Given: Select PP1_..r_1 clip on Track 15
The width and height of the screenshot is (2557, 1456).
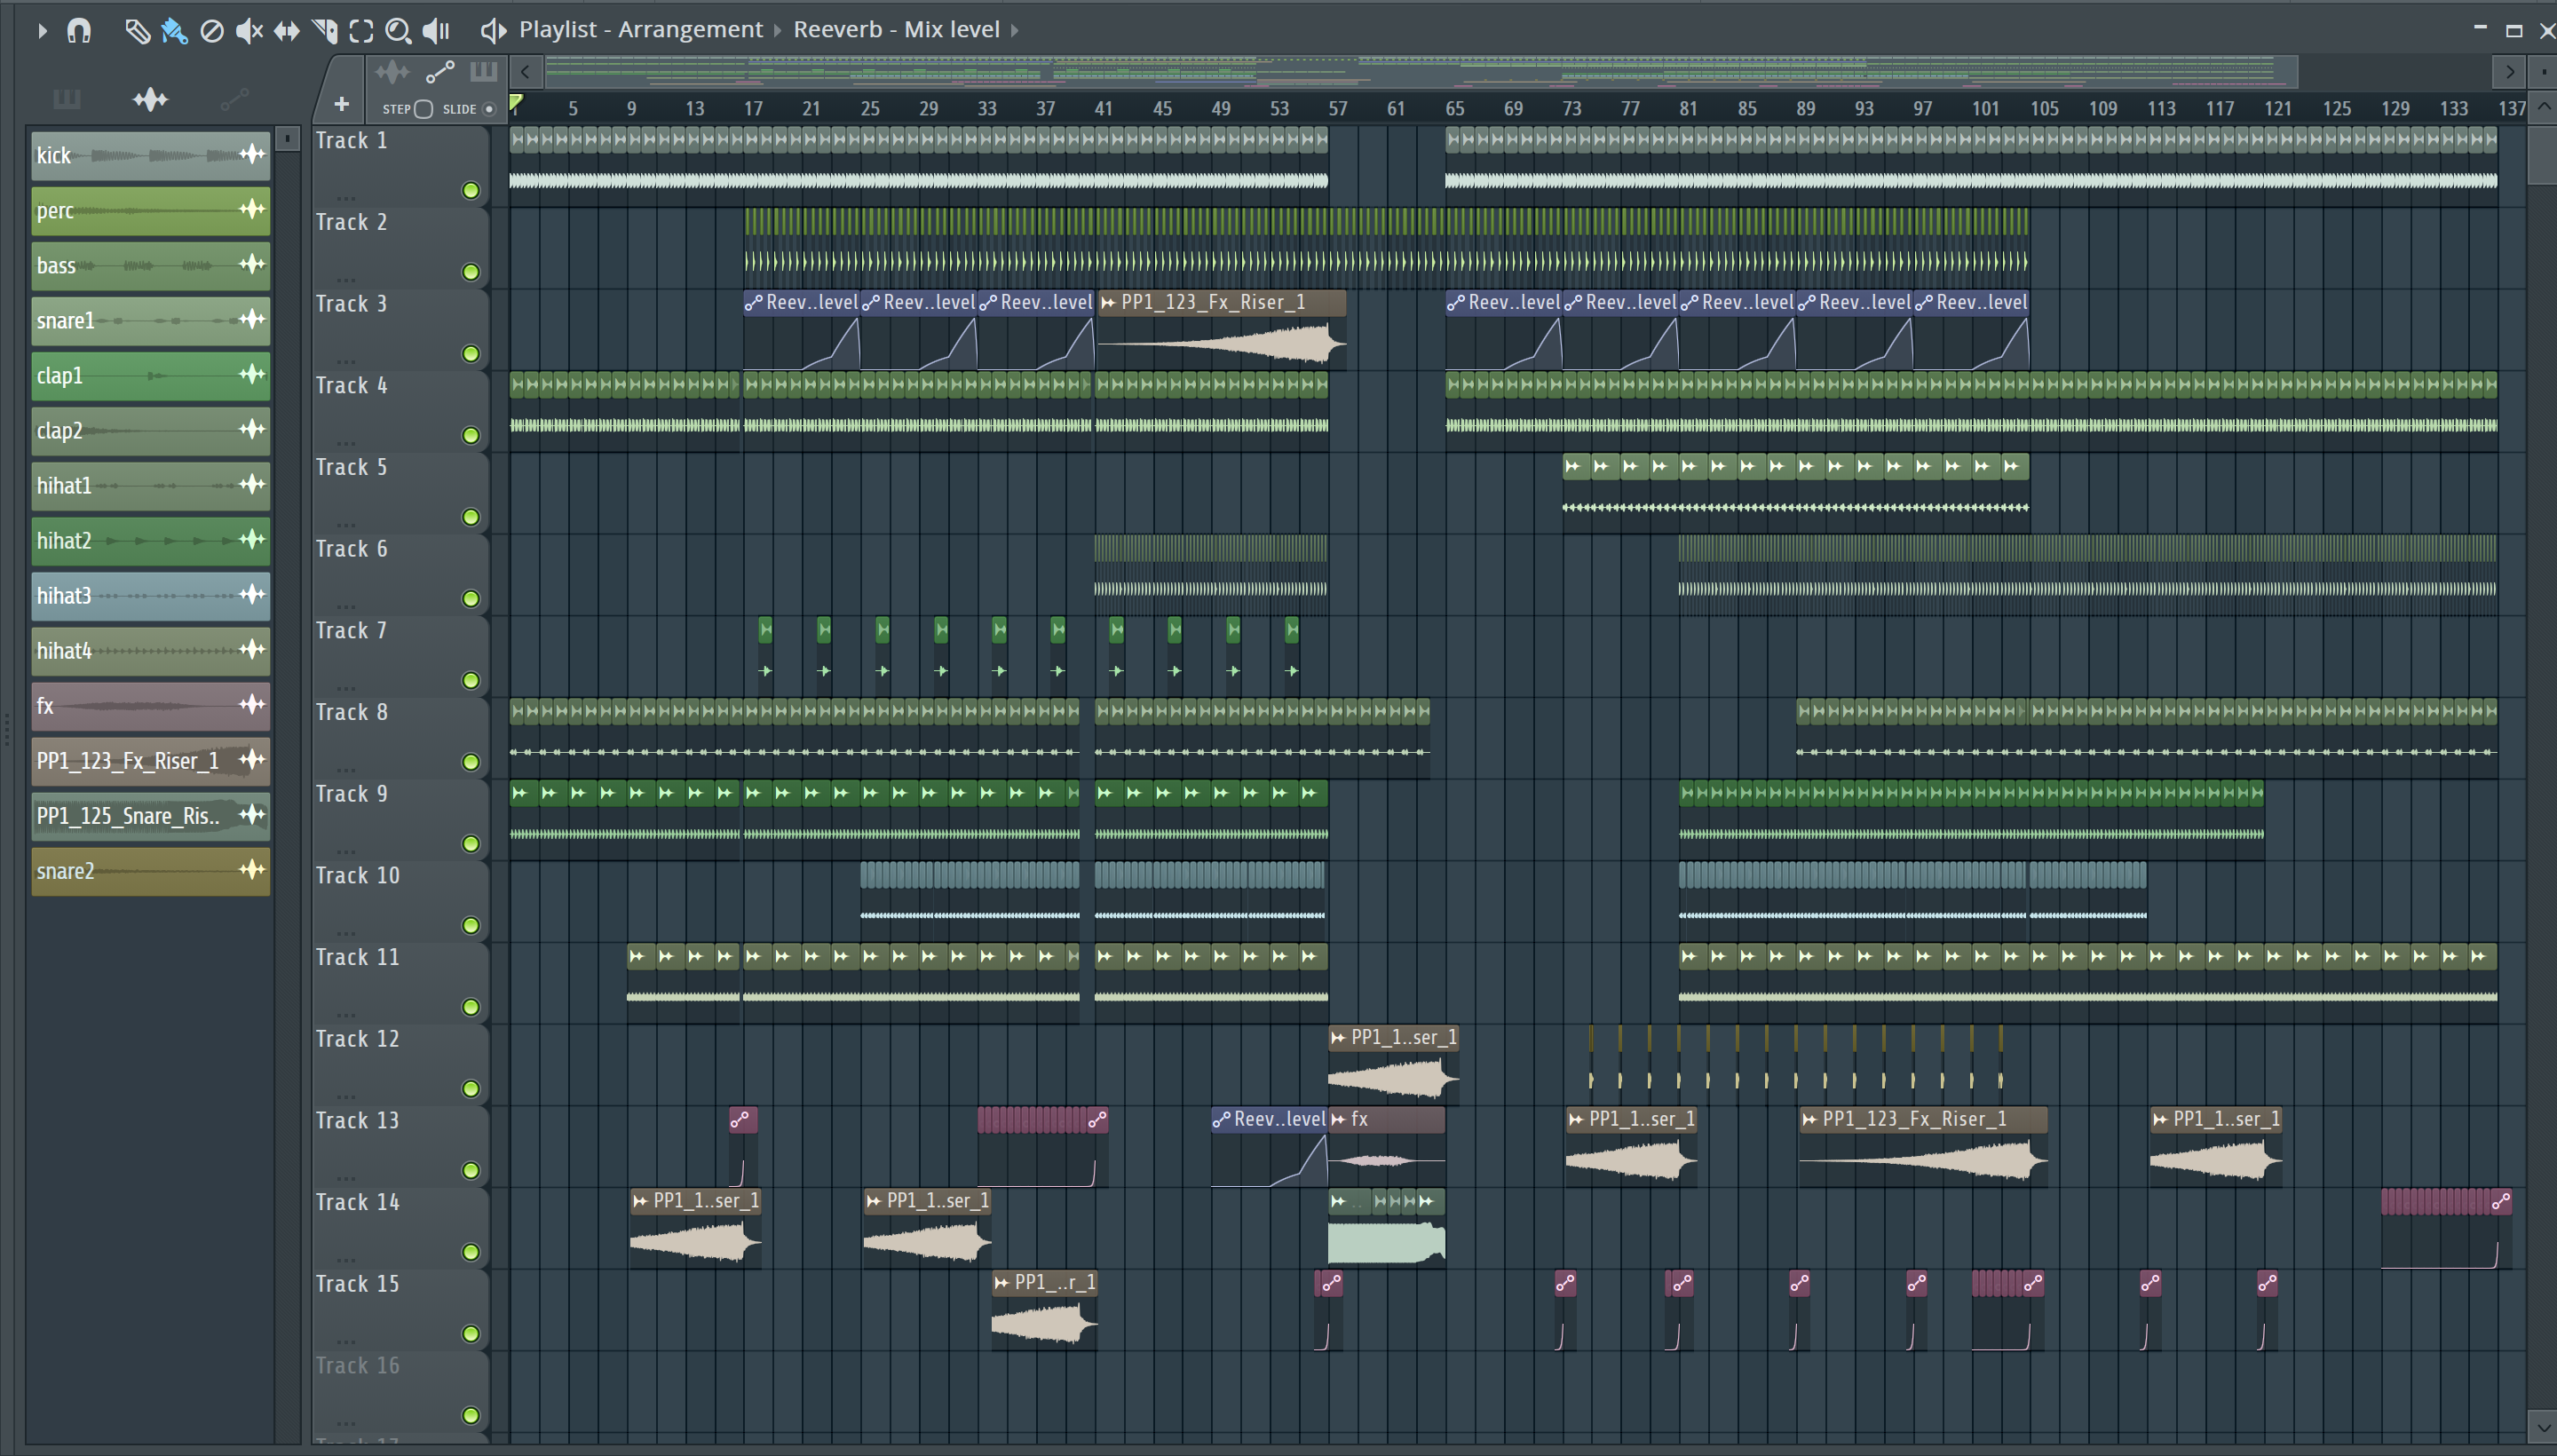Looking at the screenshot, I should click(x=1044, y=1310).
